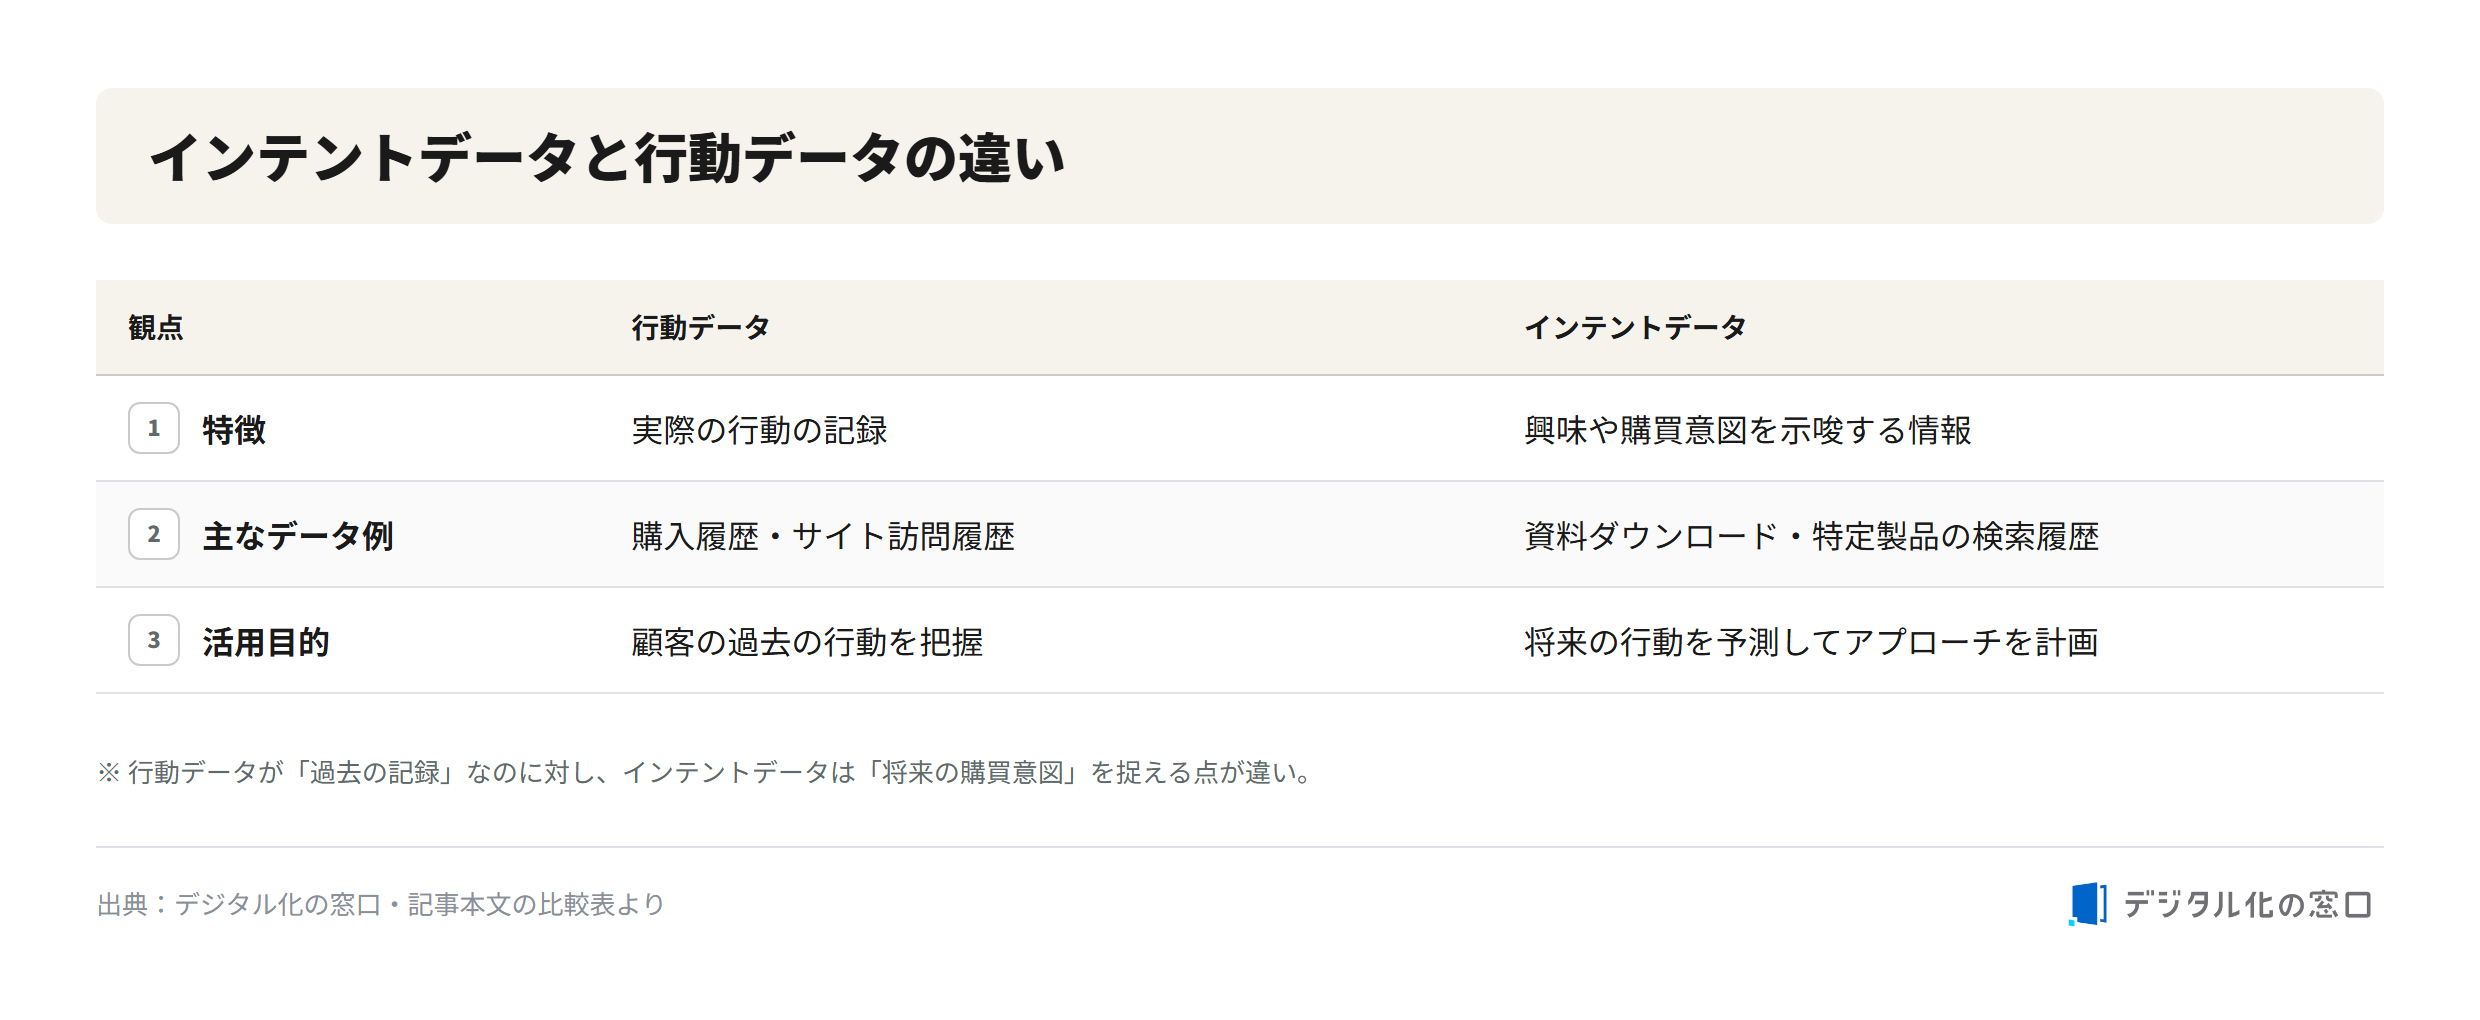The width and height of the screenshot is (2480, 1020).
Task: Click the cell 将来の行動を予測してアプローチを計画
Action: point(1811,642)
